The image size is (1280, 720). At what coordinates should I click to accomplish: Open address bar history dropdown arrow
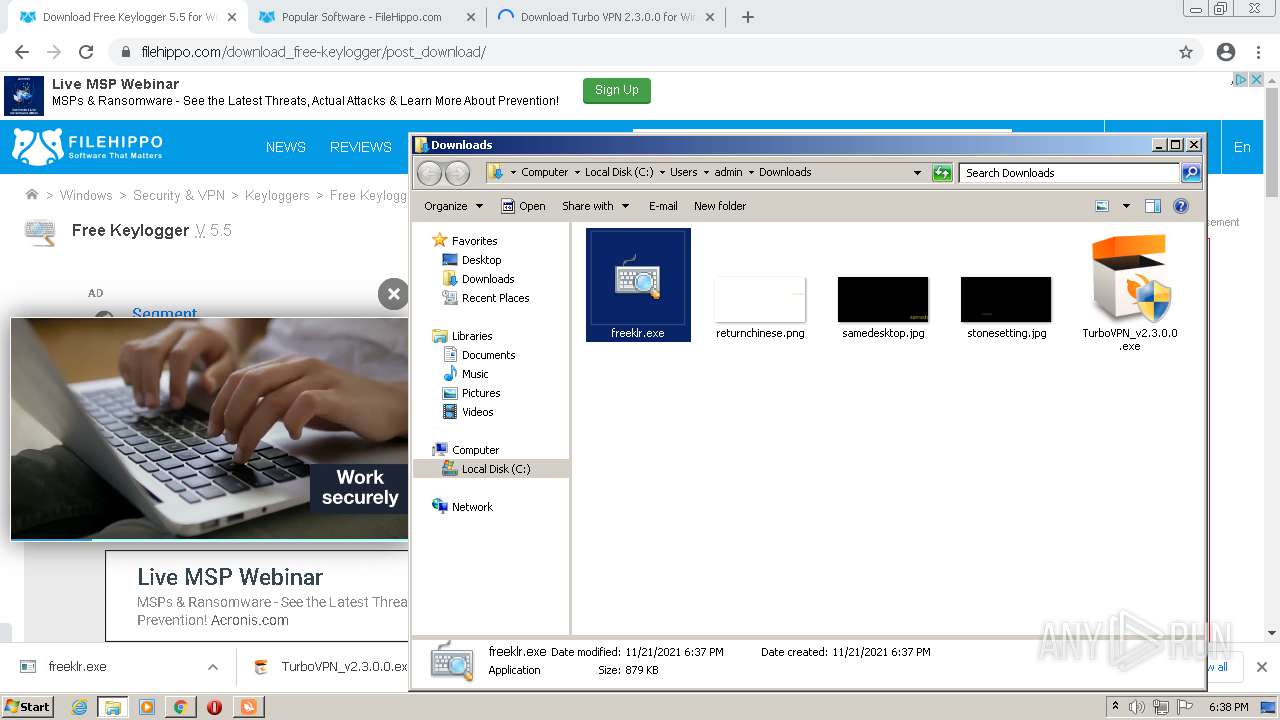click(x=917, y=173)
